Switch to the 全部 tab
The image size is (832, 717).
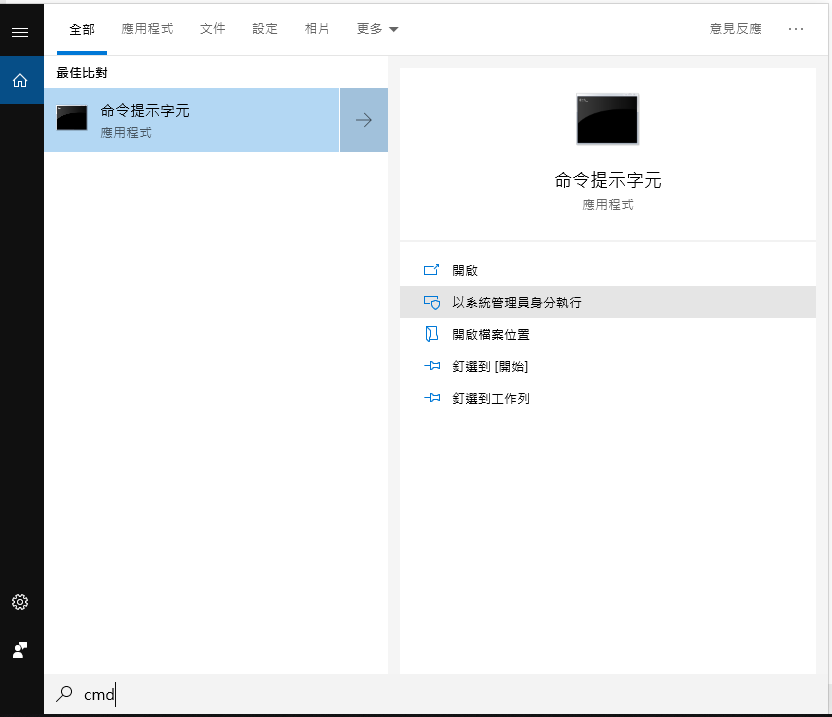click(82, 29)
